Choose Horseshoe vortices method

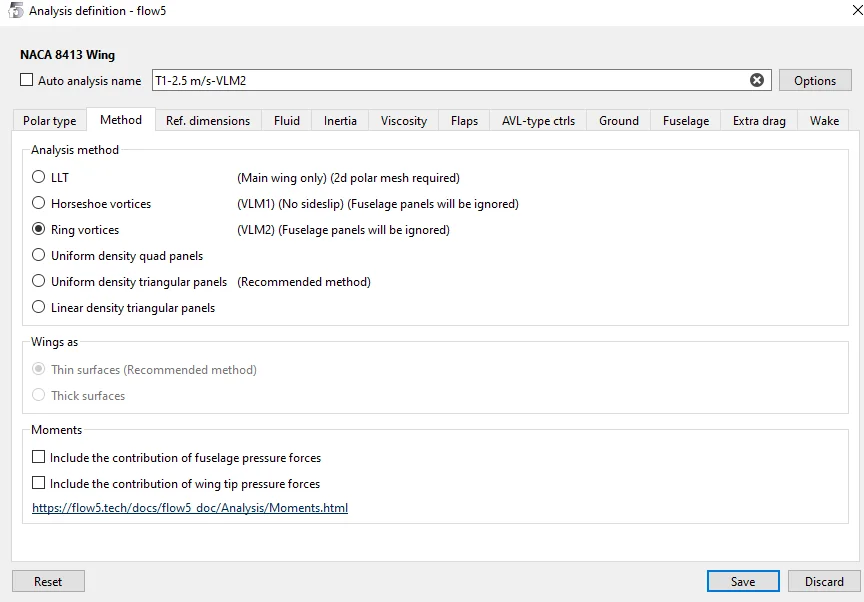(x=39, y=203)
